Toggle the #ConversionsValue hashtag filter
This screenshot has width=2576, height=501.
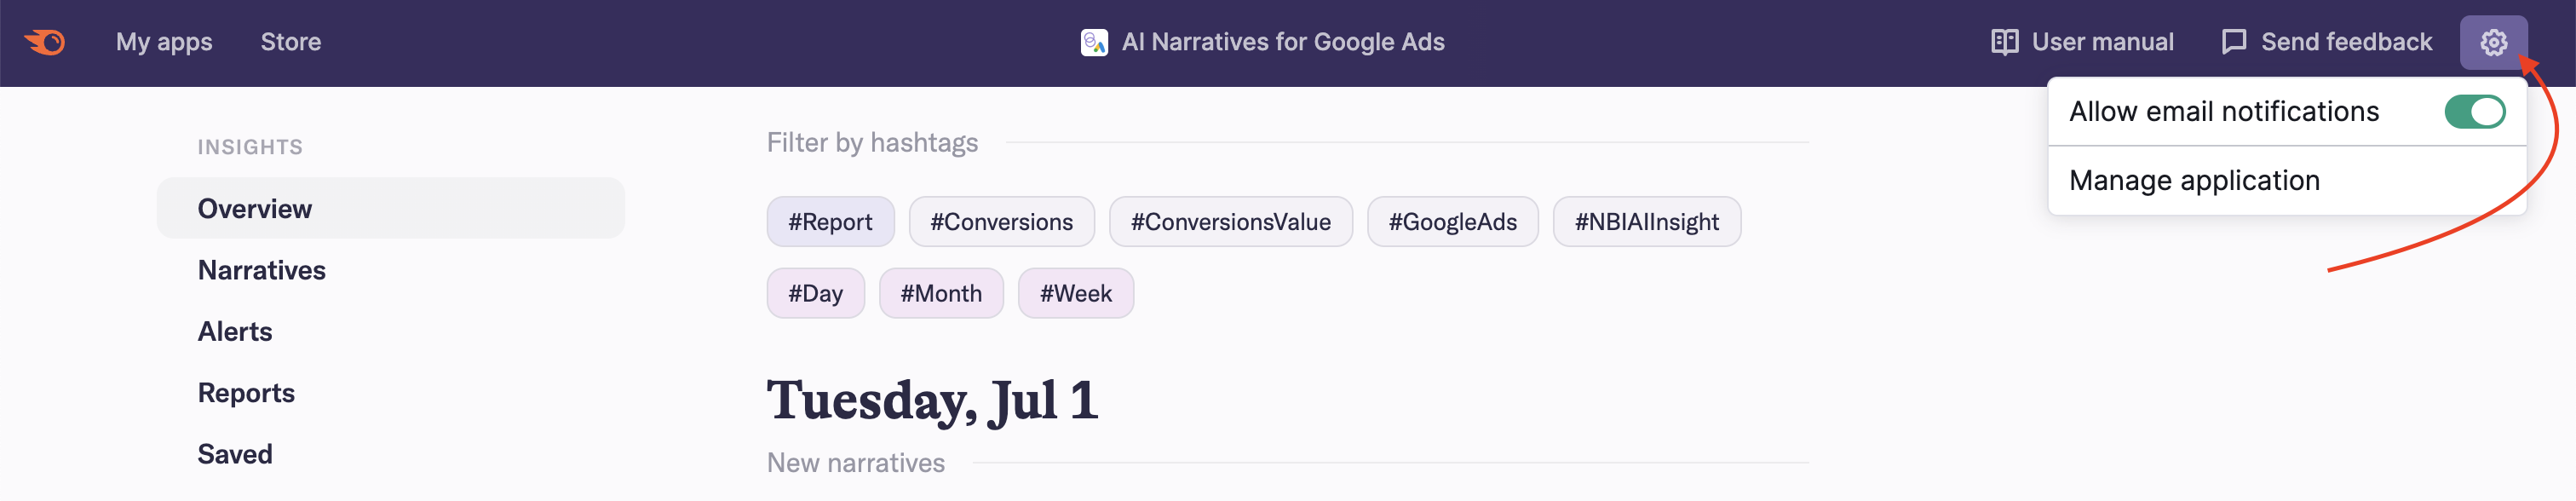(1230, 222)
